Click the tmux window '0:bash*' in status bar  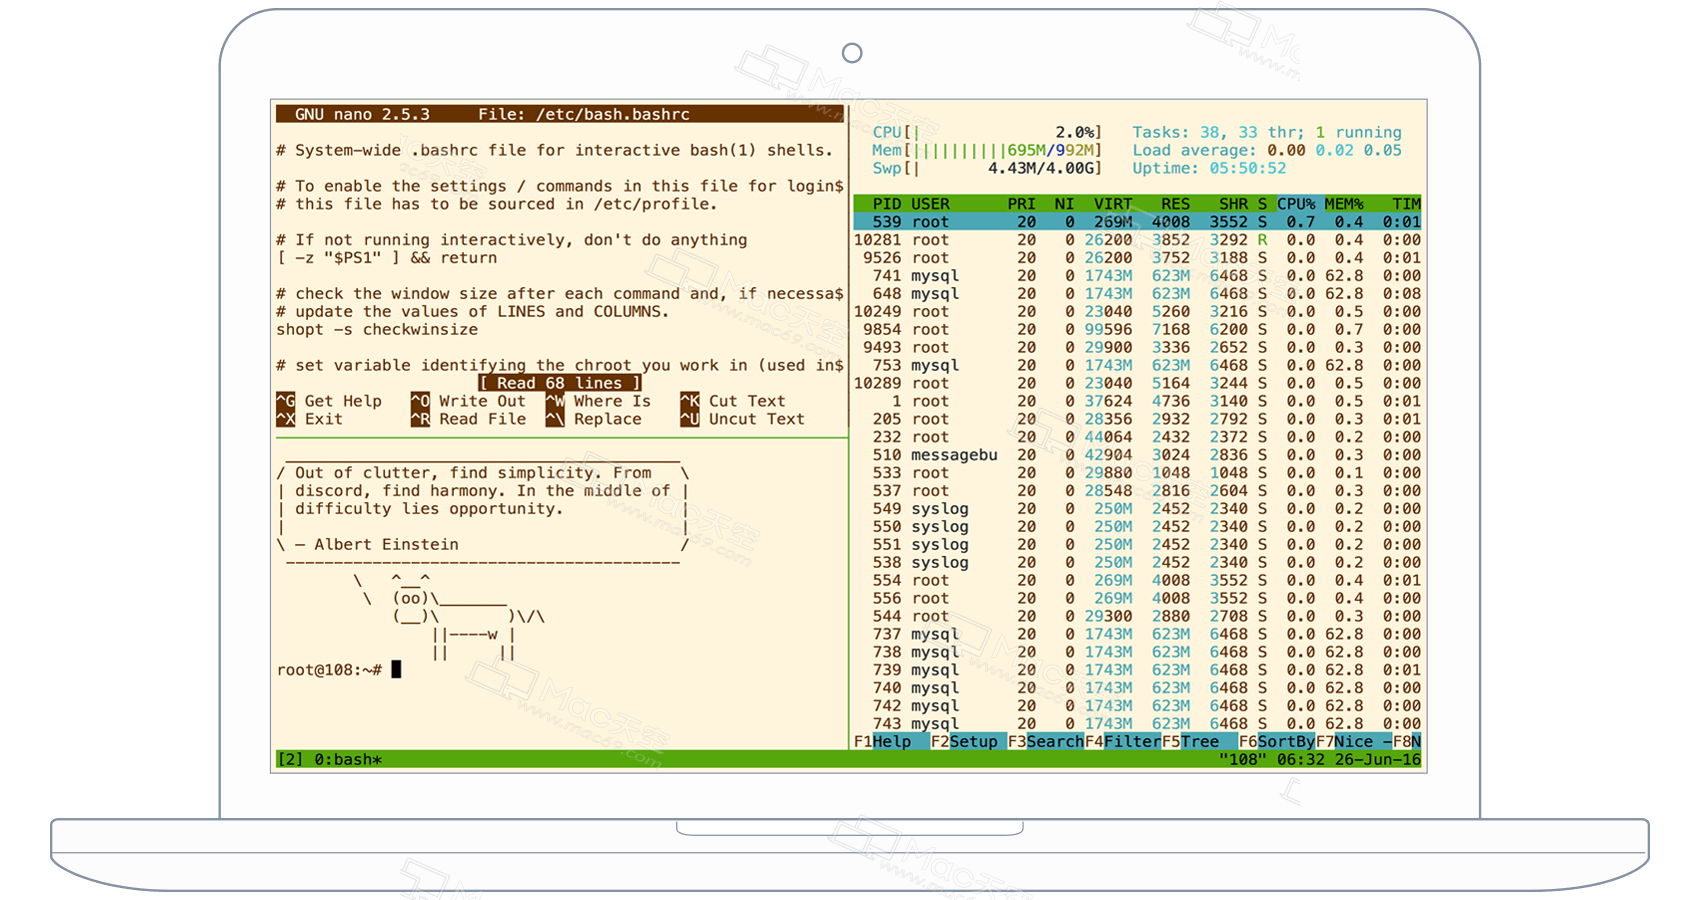click(348, 760)
